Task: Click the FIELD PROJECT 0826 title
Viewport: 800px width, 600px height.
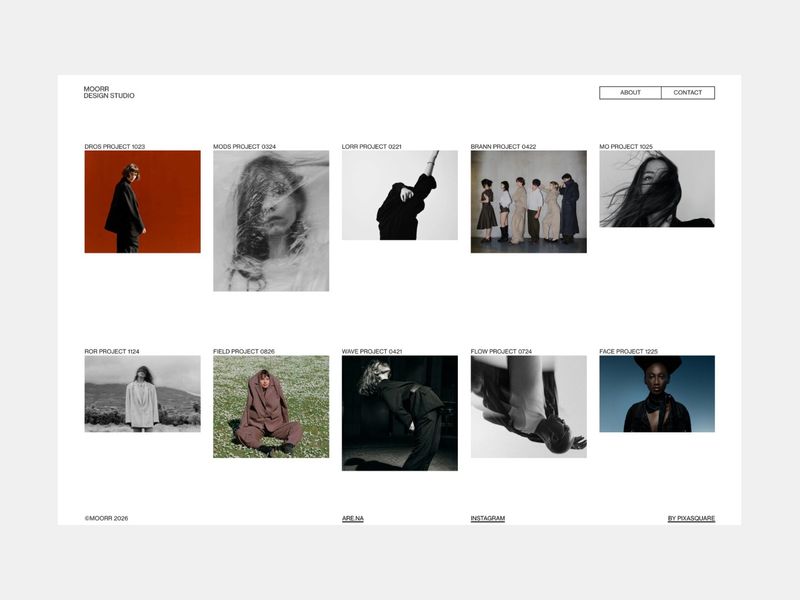Action: tap(244, 352)
